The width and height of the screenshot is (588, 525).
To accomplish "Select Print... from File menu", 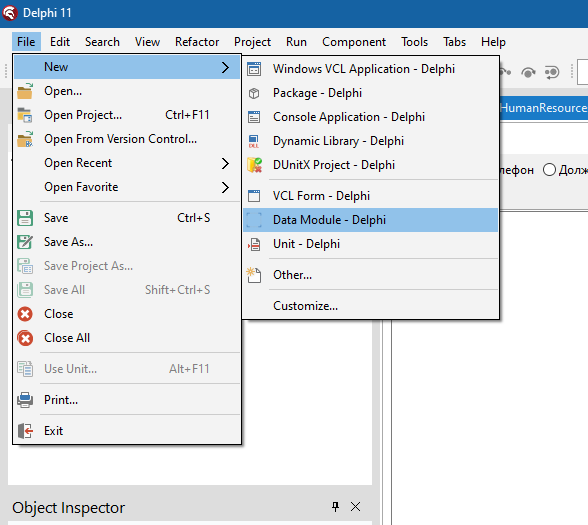I will [x=127, y=400].
